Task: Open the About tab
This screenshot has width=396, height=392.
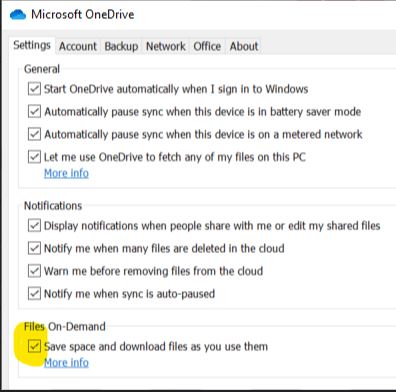Action: (x=244, y=46)
